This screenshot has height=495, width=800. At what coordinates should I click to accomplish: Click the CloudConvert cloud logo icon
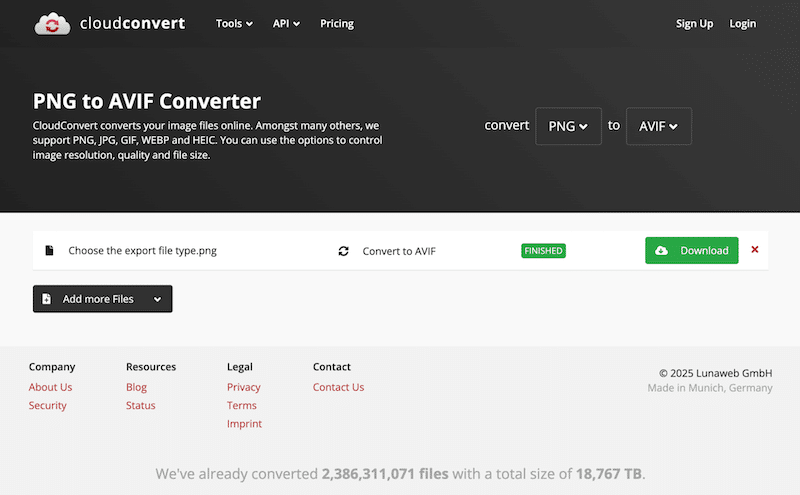pyautogui.click(x=52, y=24)
